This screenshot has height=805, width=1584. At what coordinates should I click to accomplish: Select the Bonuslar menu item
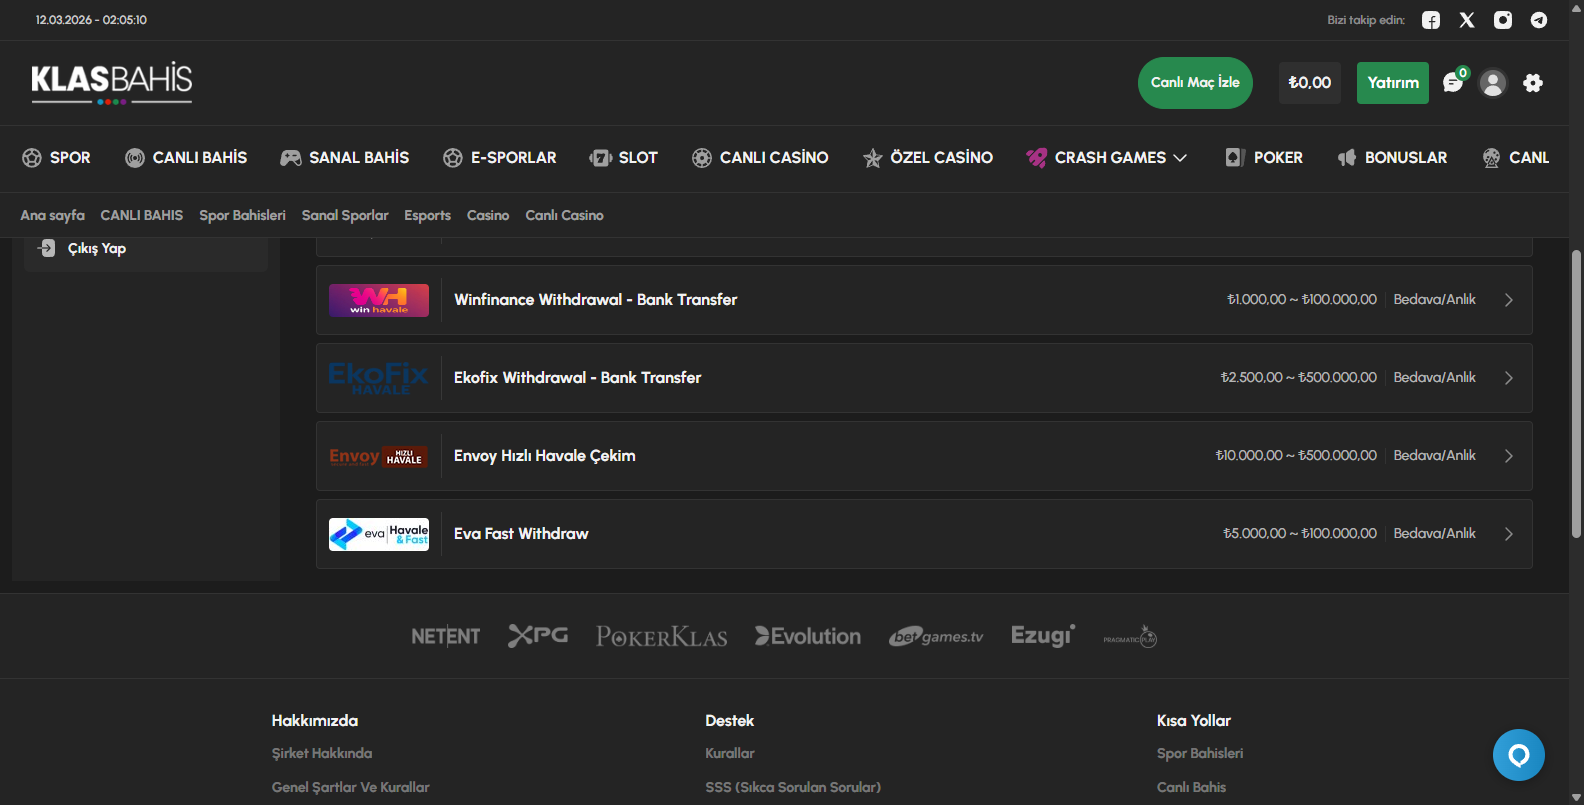pos(1393,158)
